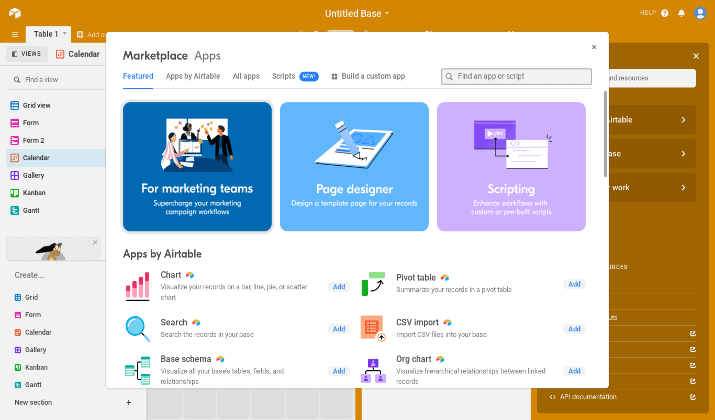715x420 pixels.
Task: Click the Pivot table app icon
Action: (373, 284)
